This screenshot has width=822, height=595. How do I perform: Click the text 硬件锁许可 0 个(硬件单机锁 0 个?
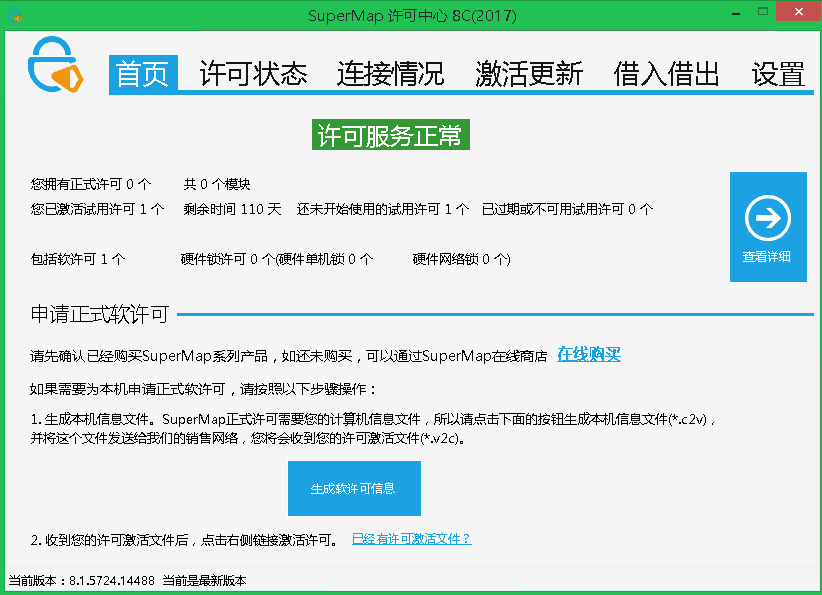277,259
